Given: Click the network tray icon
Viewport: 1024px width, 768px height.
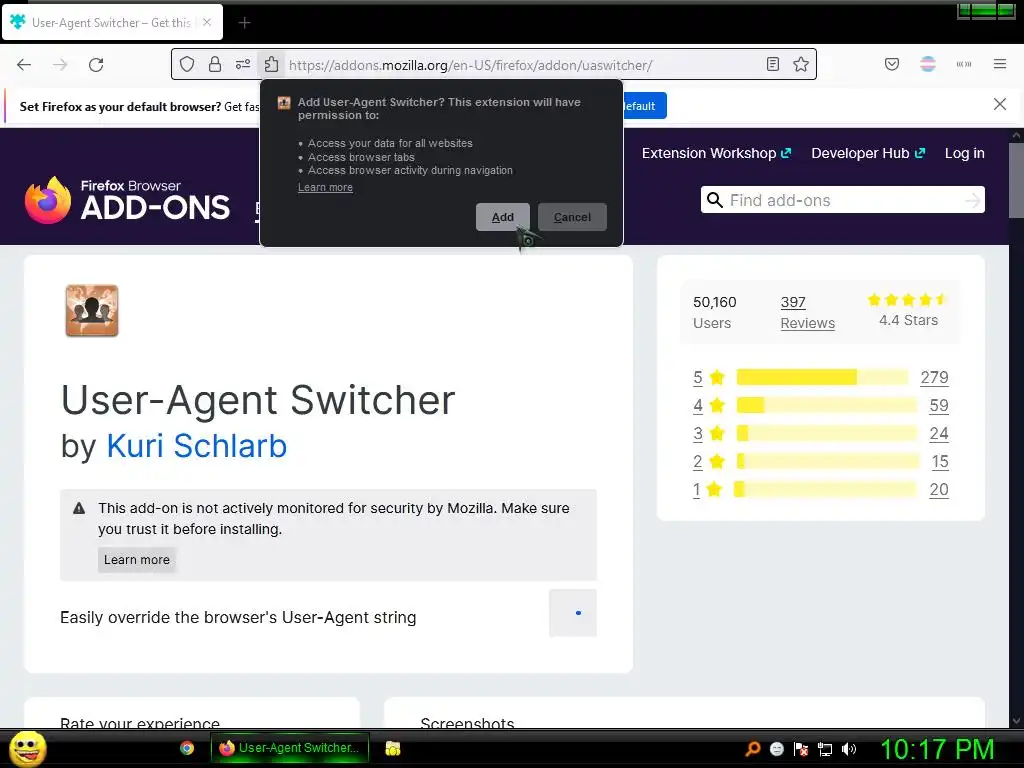Looking at the screenshot, I should (x=825, y=749).
